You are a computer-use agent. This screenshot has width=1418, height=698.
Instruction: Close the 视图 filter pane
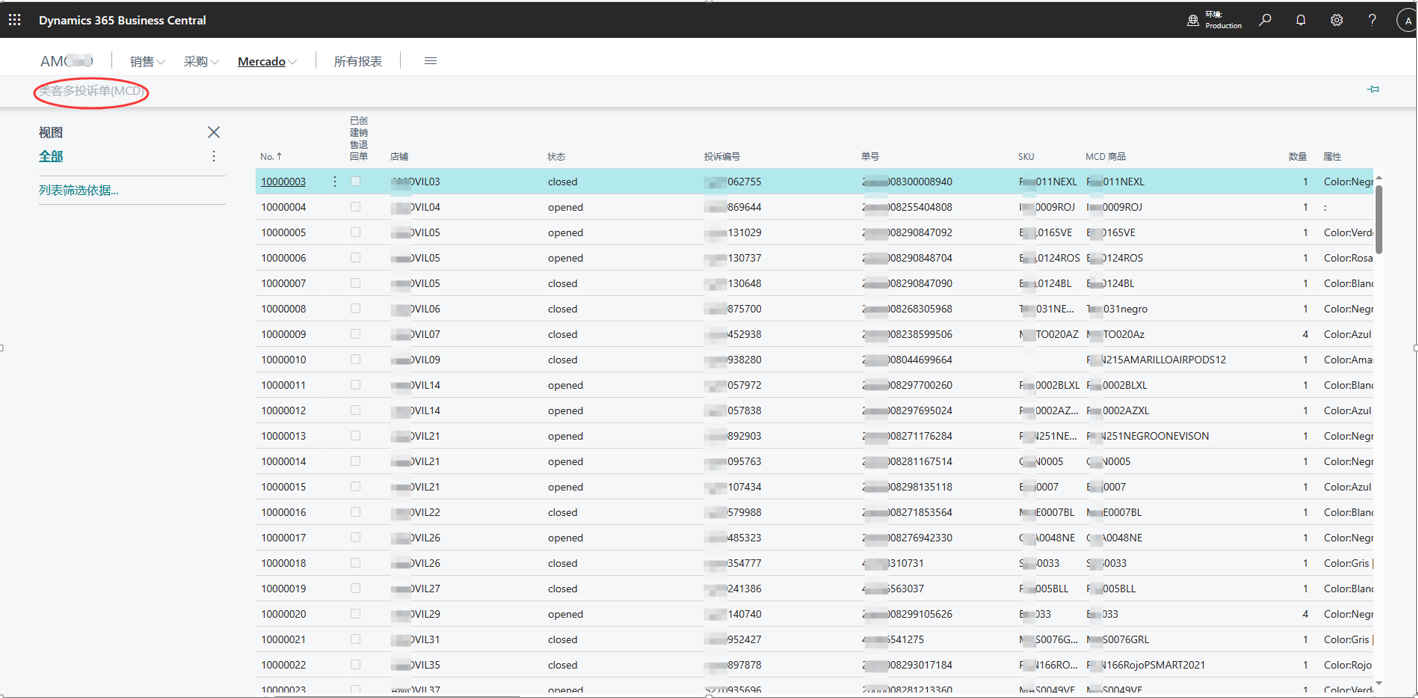pos(213,132)
